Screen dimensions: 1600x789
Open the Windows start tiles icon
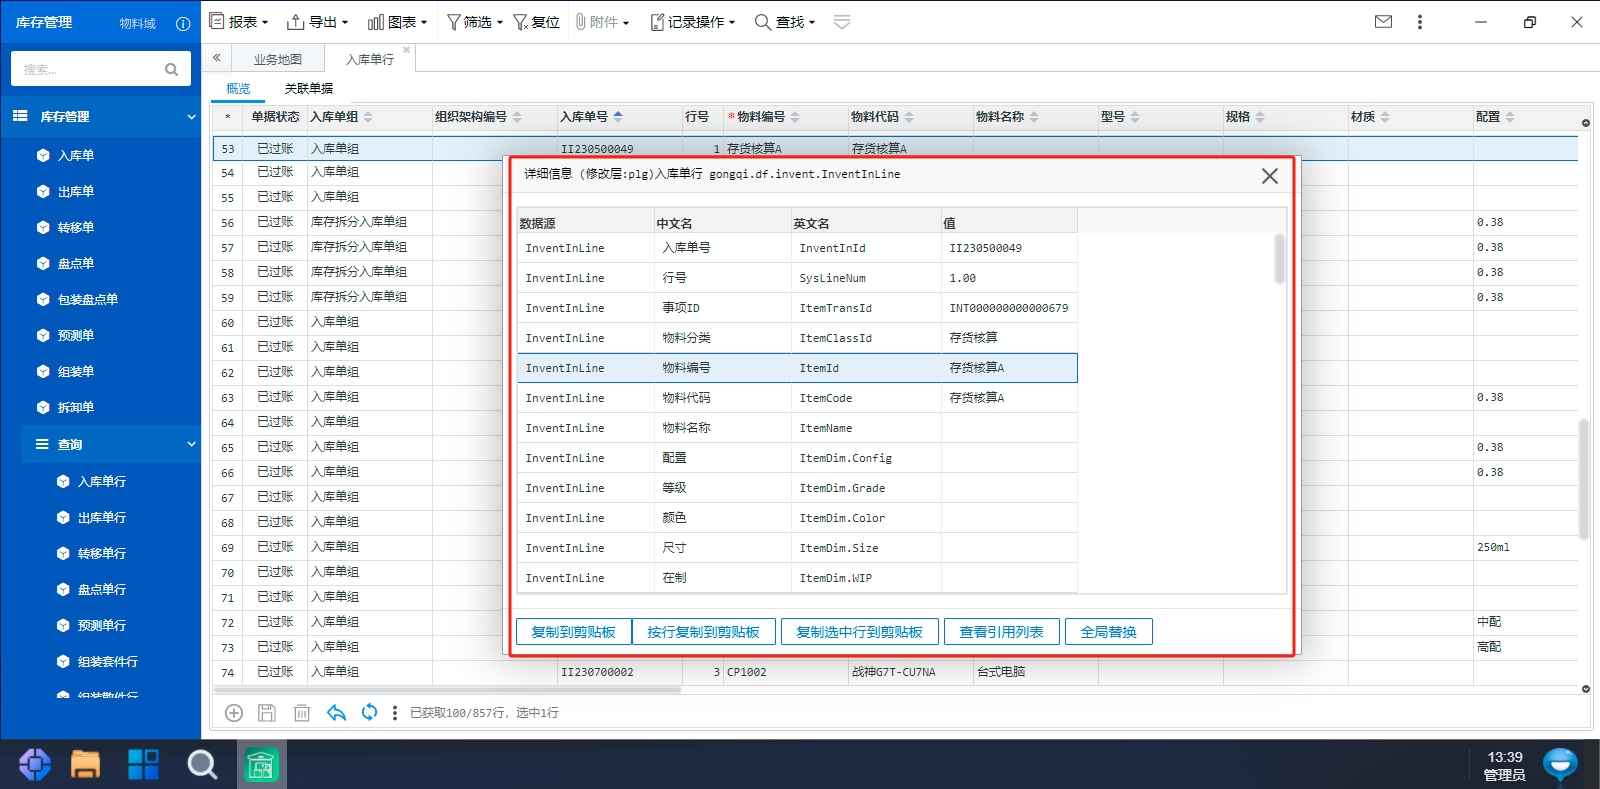coord(143,765)
